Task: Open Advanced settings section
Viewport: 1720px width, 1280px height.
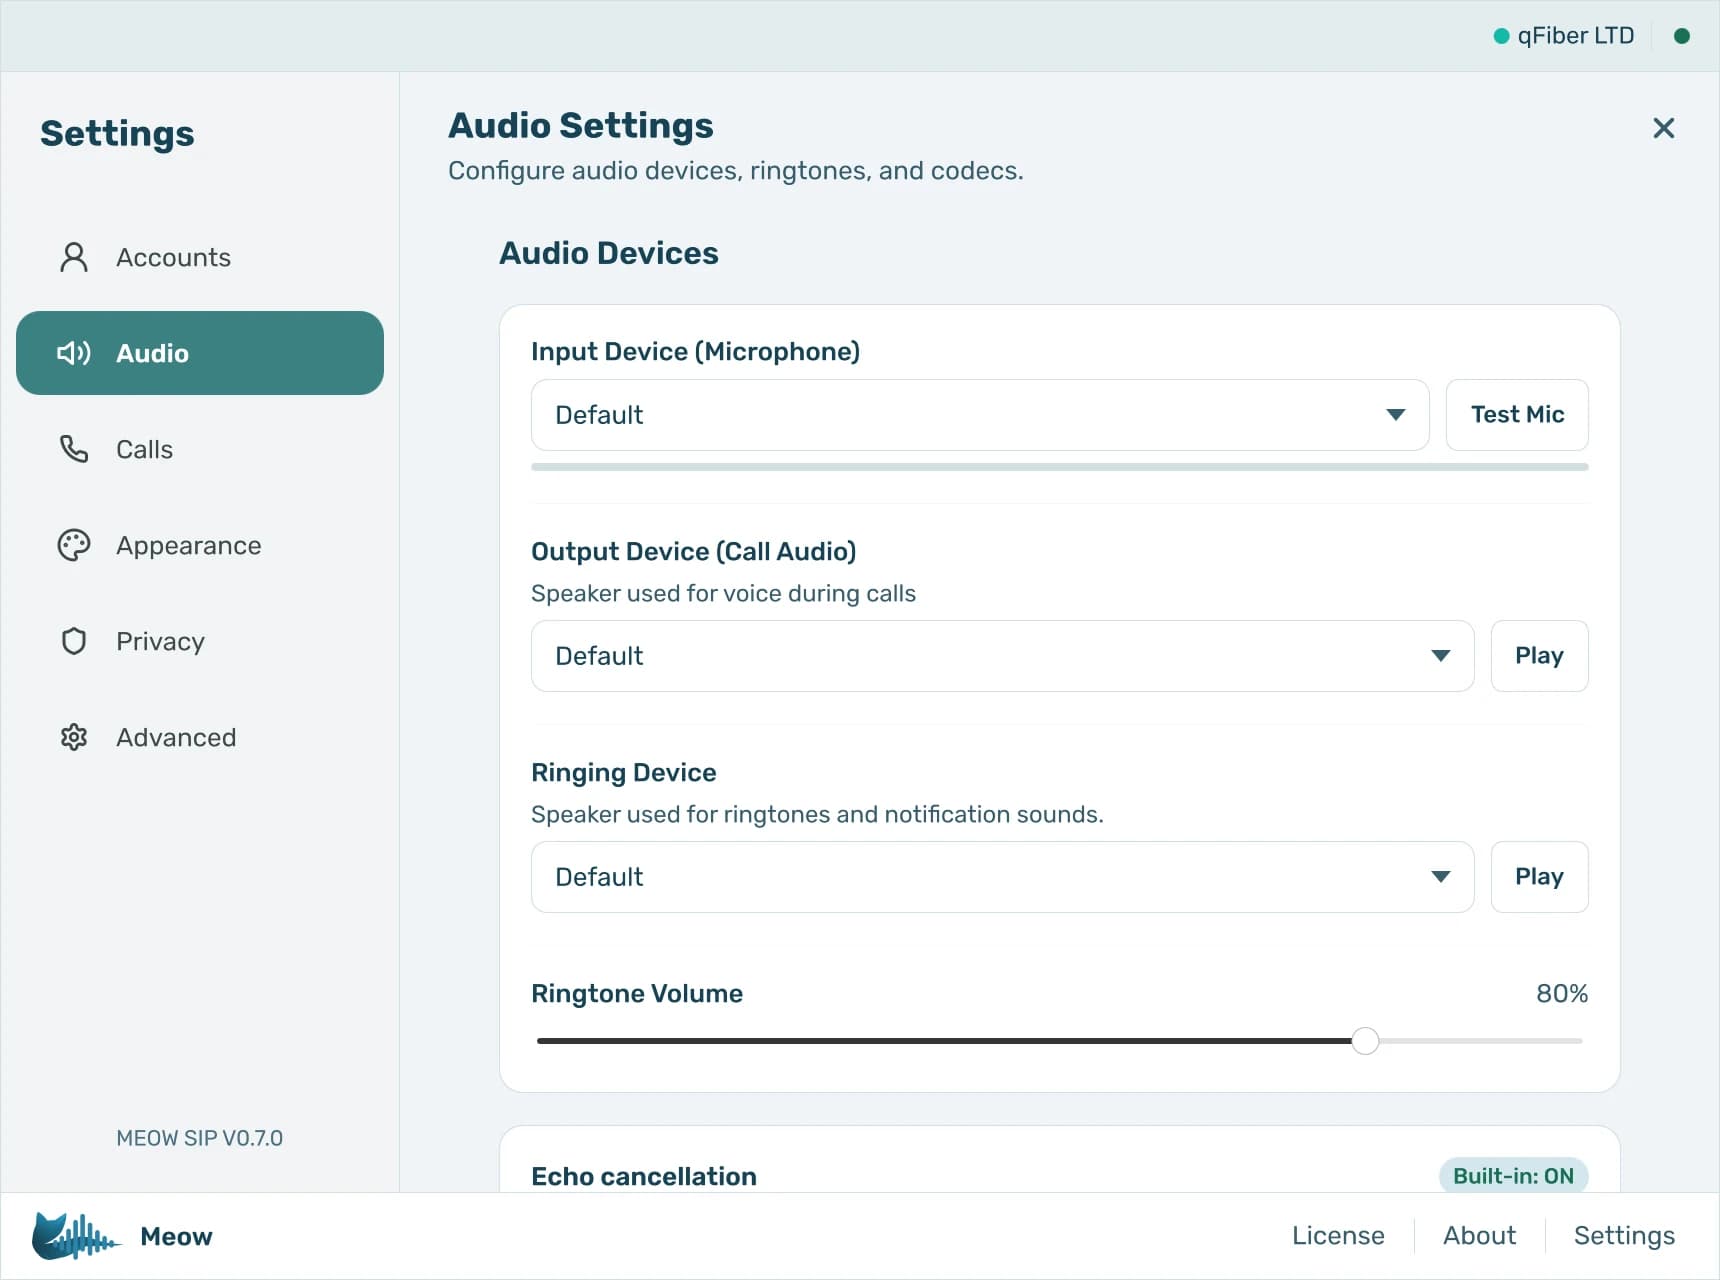Action: (x=200, y=737)
